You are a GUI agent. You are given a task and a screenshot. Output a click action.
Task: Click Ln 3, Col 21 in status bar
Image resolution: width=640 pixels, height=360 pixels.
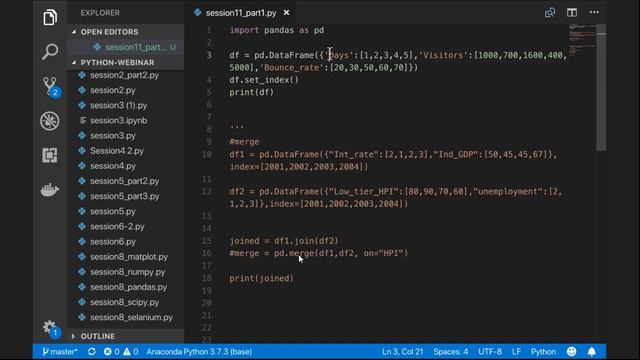coord(402,352)
